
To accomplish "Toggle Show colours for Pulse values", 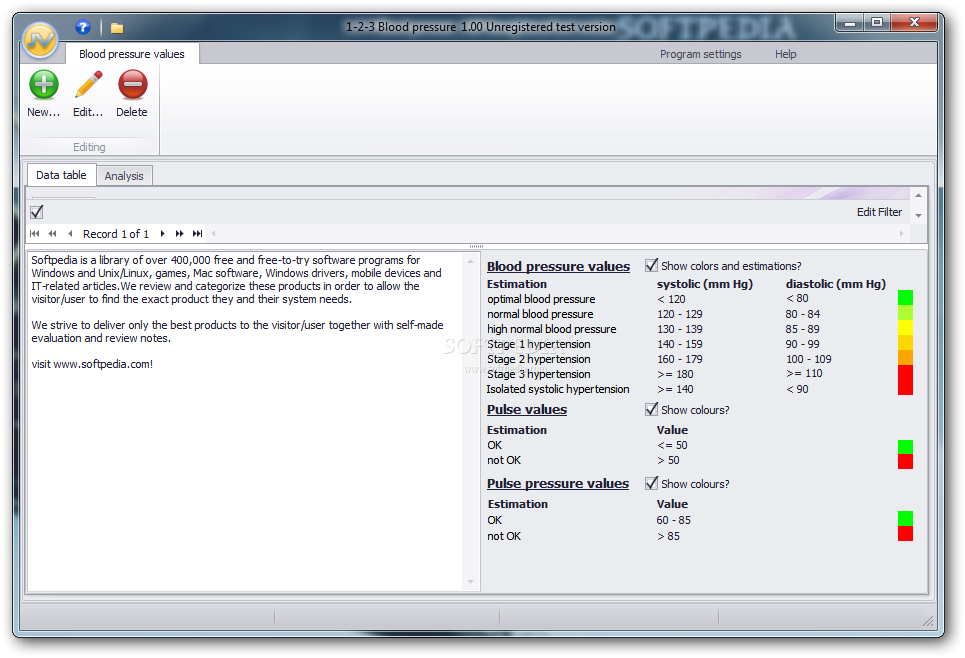I will click(x=651, y=409).
